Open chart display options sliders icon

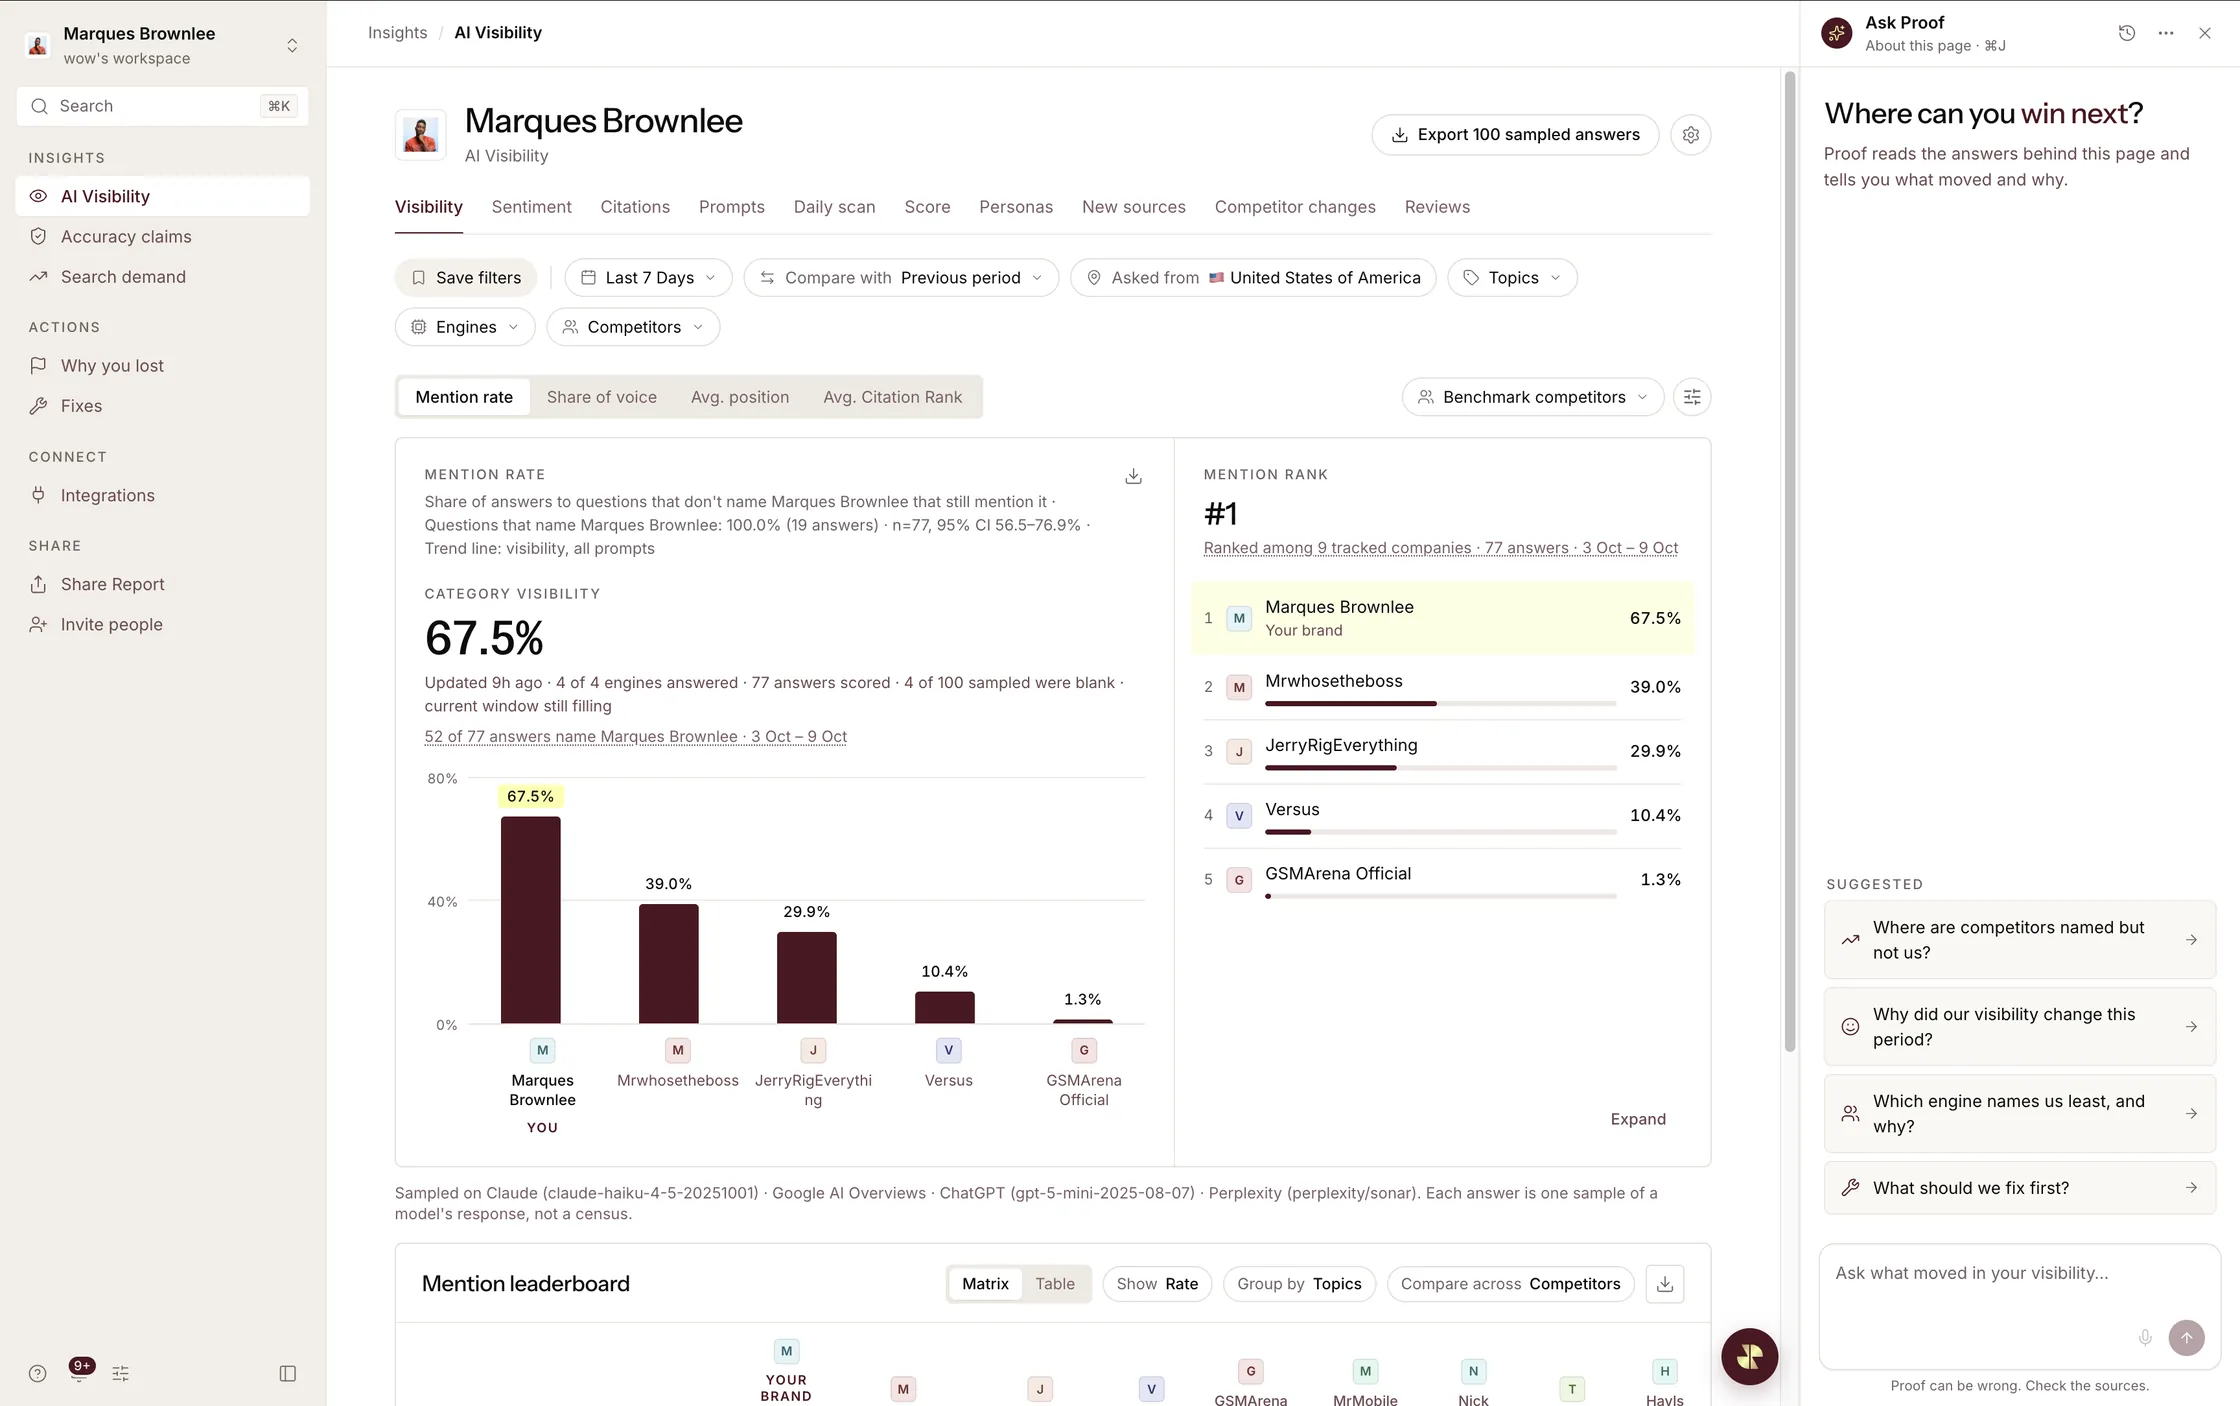tap(1692, 397)
